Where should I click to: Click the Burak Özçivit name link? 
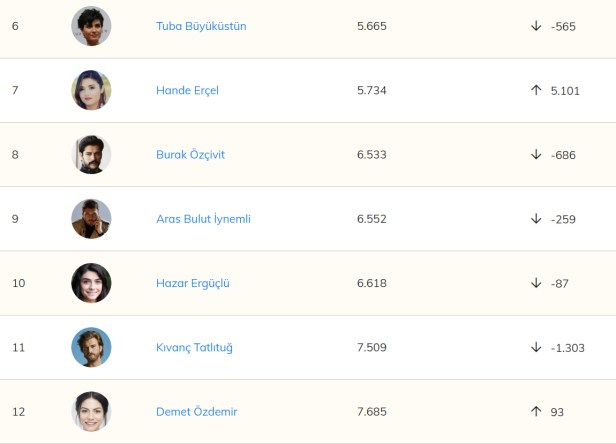point(190,155)
